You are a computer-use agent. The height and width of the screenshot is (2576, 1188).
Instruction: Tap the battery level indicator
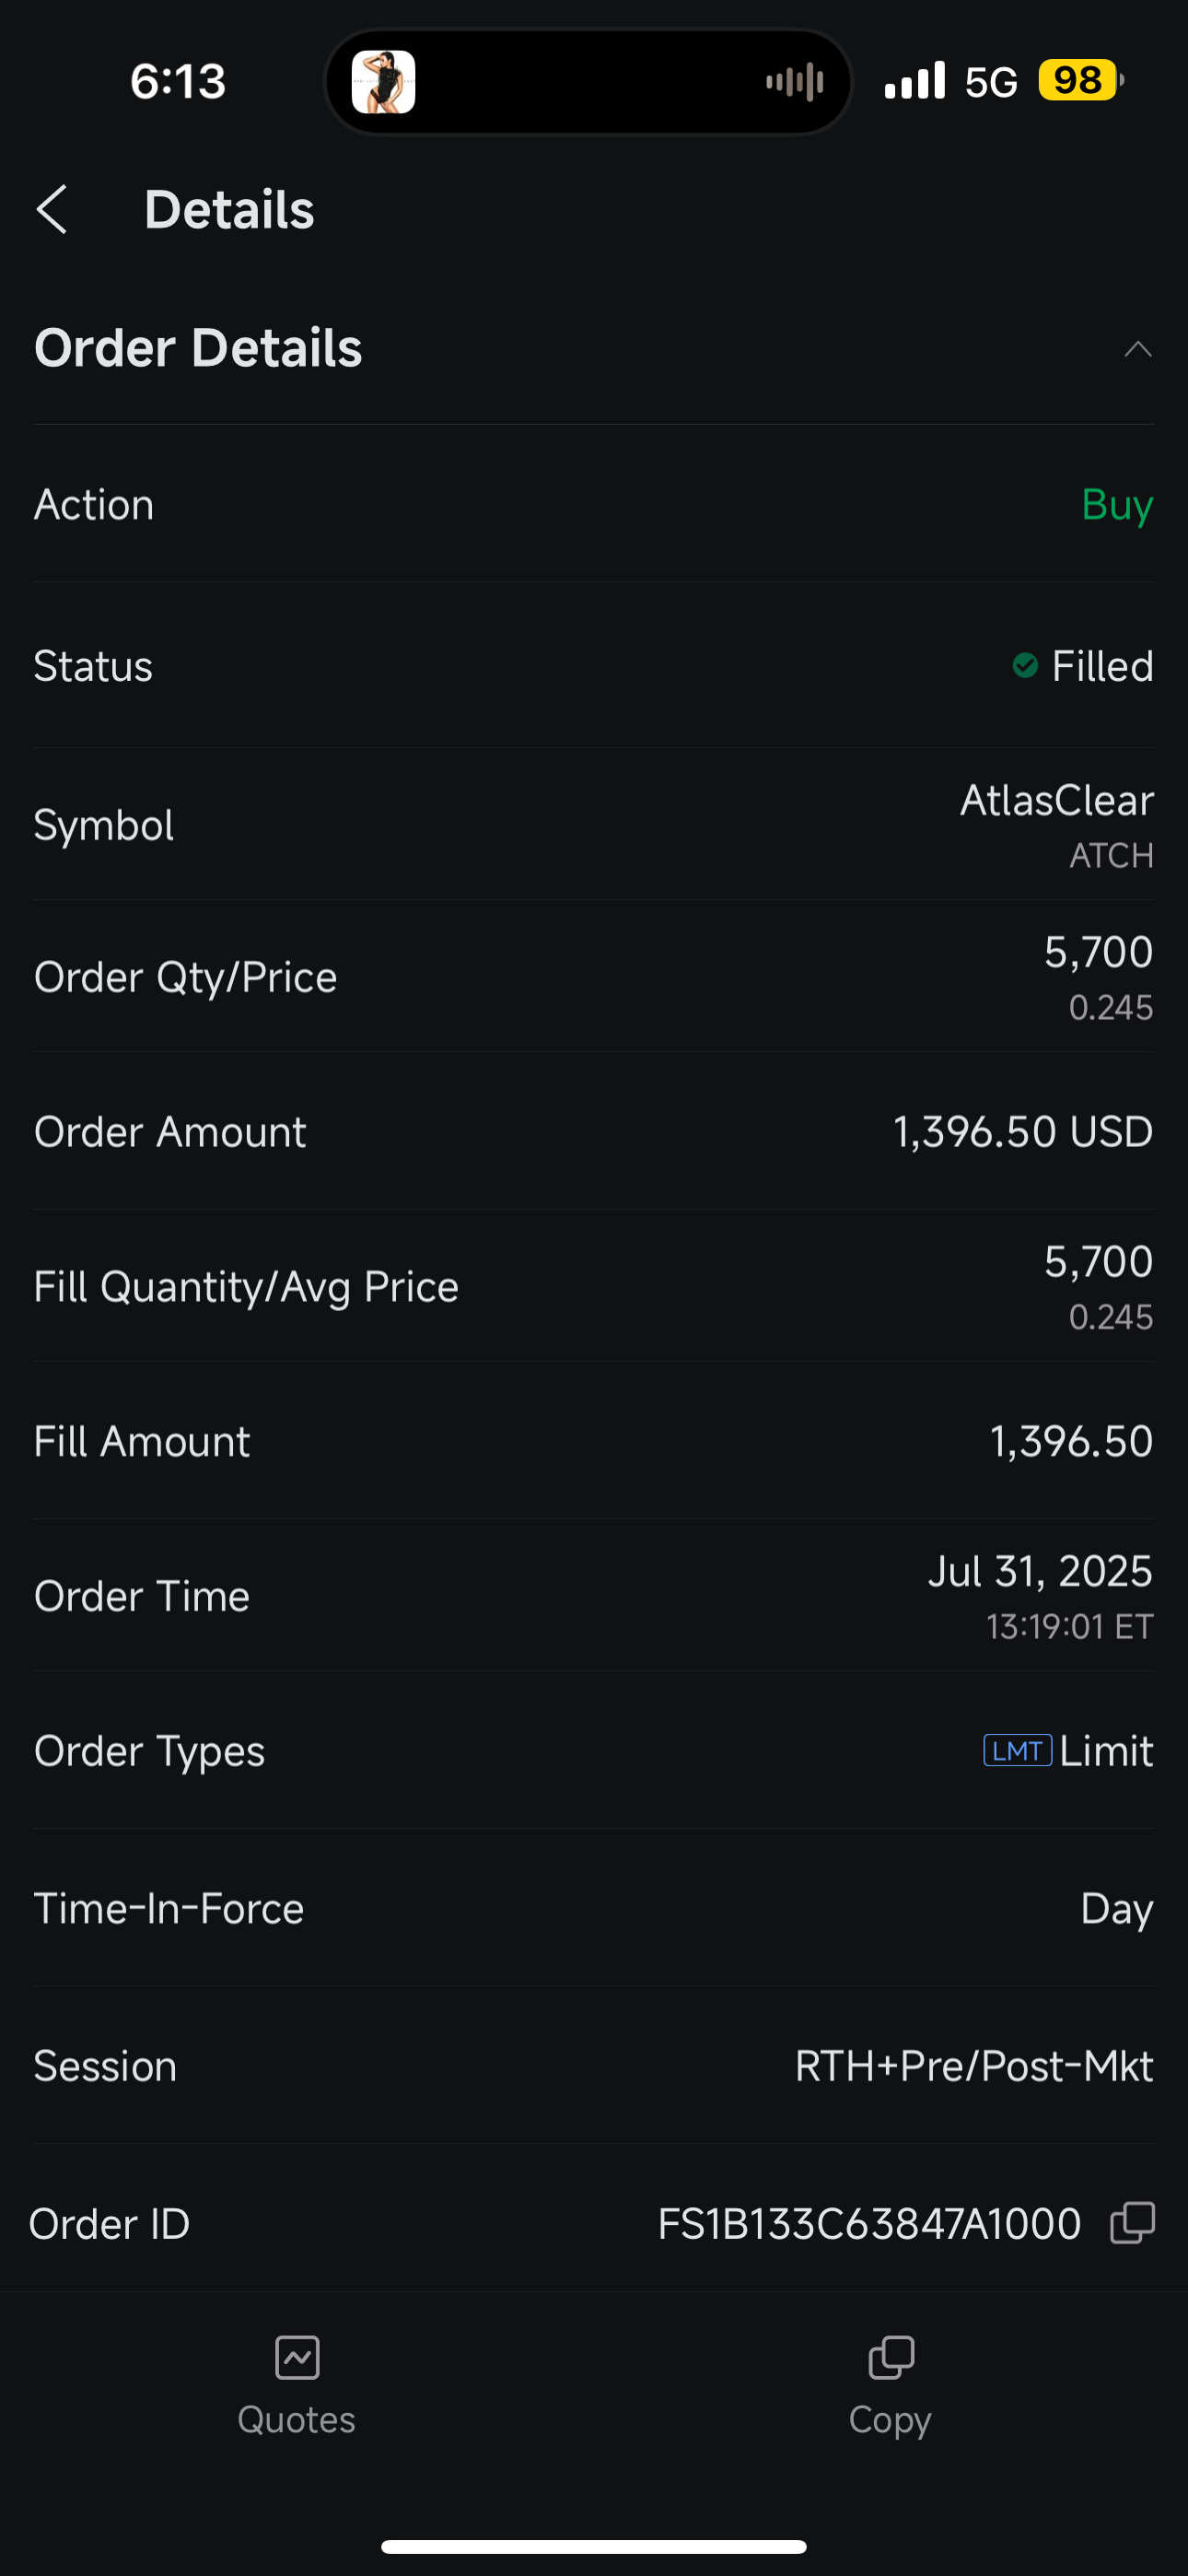pos(1079,80)
